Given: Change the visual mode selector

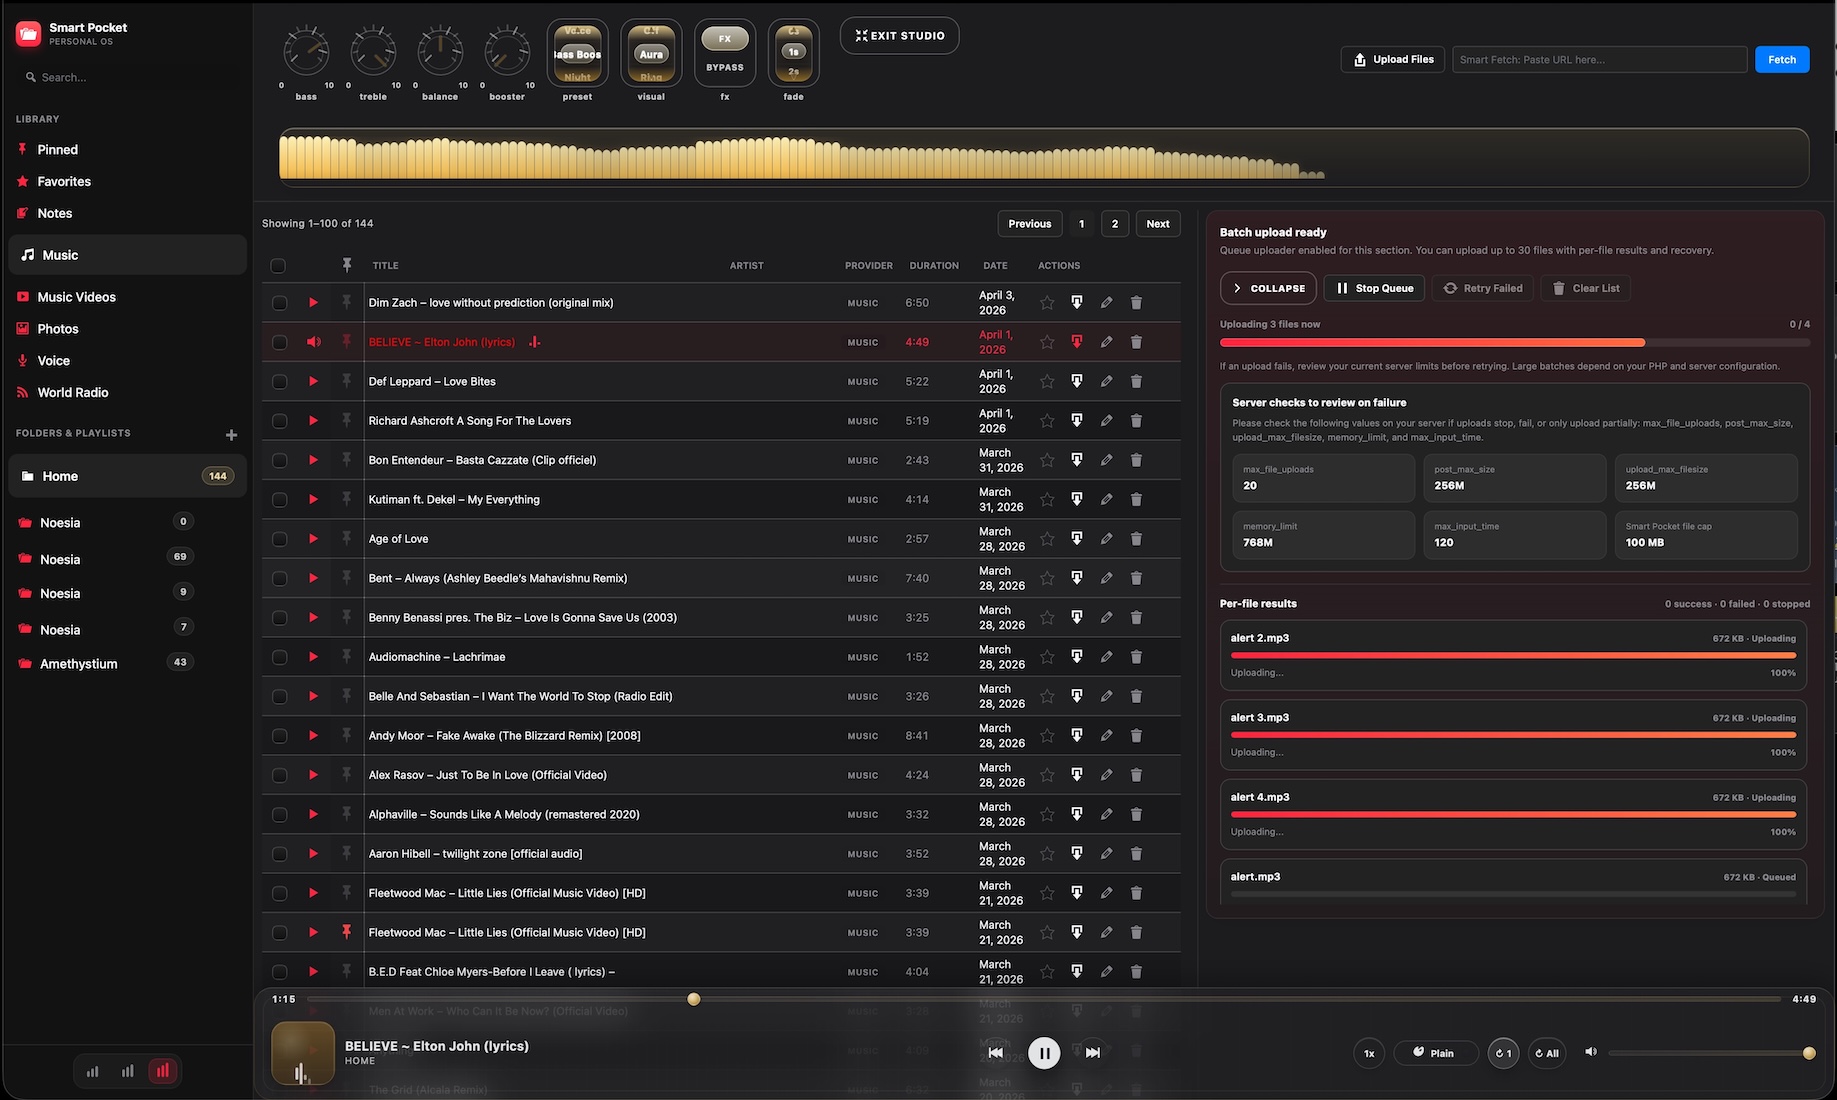Looking at the screenshot, I should click(x=651, y=53).
